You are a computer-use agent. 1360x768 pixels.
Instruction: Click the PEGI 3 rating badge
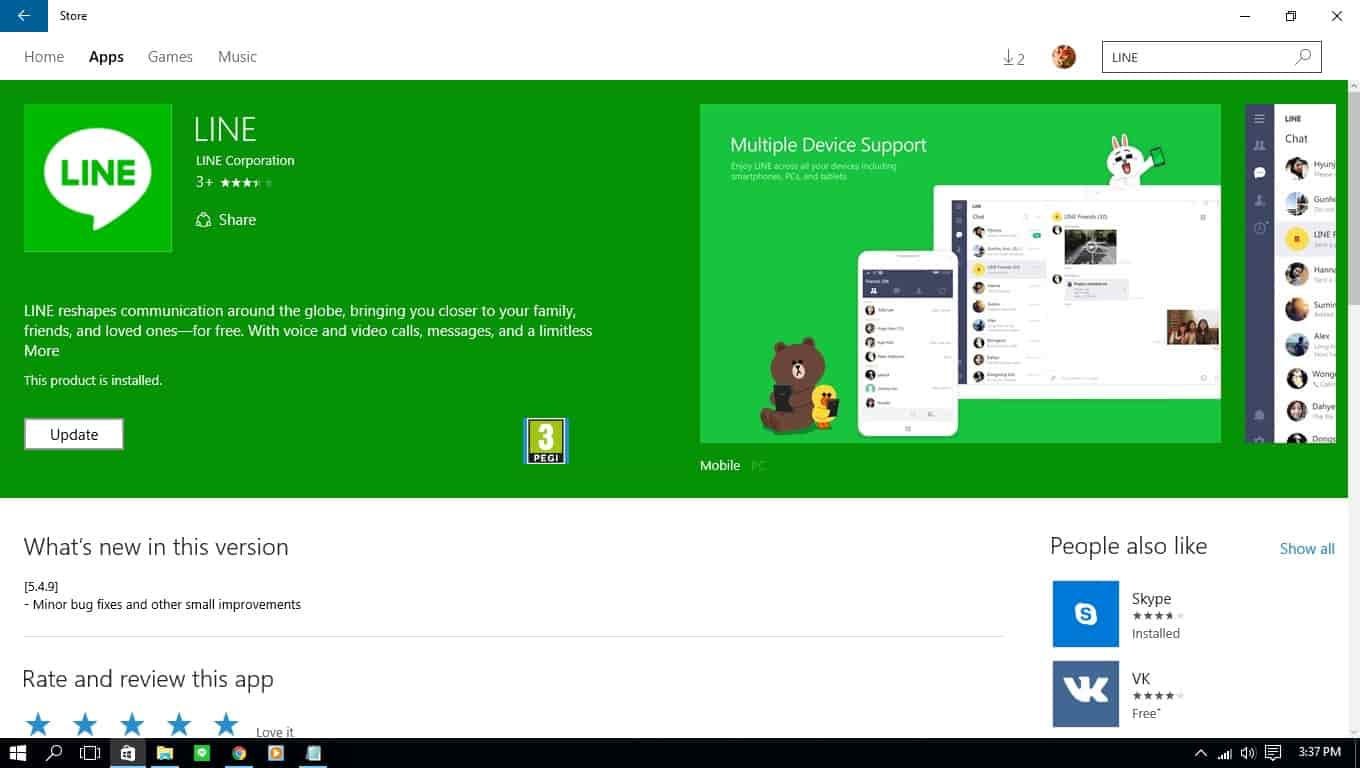click(x=546, y=441)
